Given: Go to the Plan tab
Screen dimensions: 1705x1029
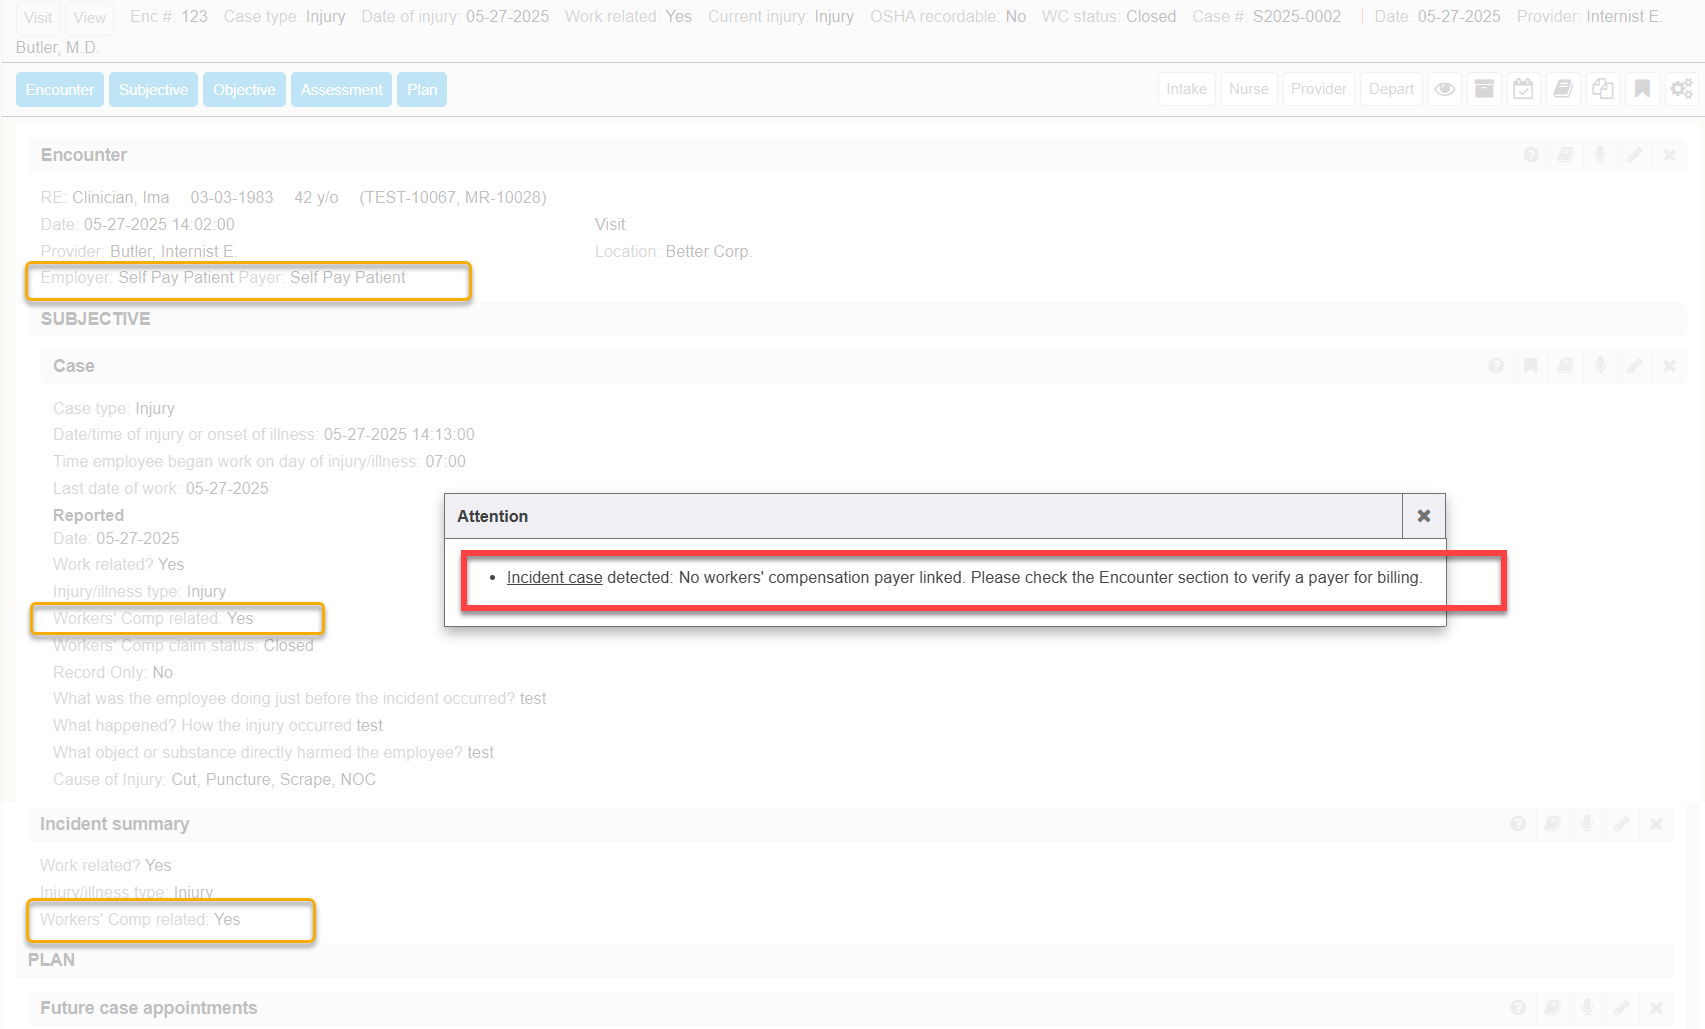Looking at the screenshot, I should 422,90.
